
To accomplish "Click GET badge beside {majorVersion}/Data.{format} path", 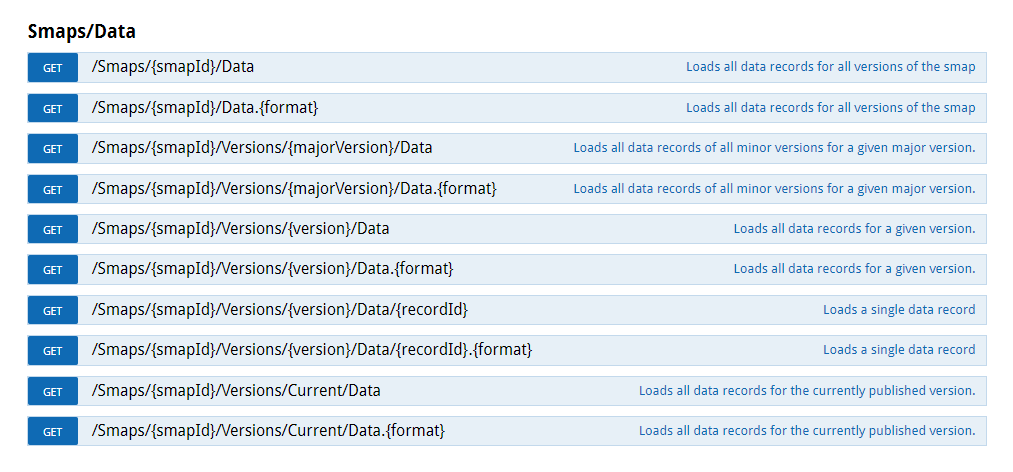I will pyautogui.click(x=53, y=189).
